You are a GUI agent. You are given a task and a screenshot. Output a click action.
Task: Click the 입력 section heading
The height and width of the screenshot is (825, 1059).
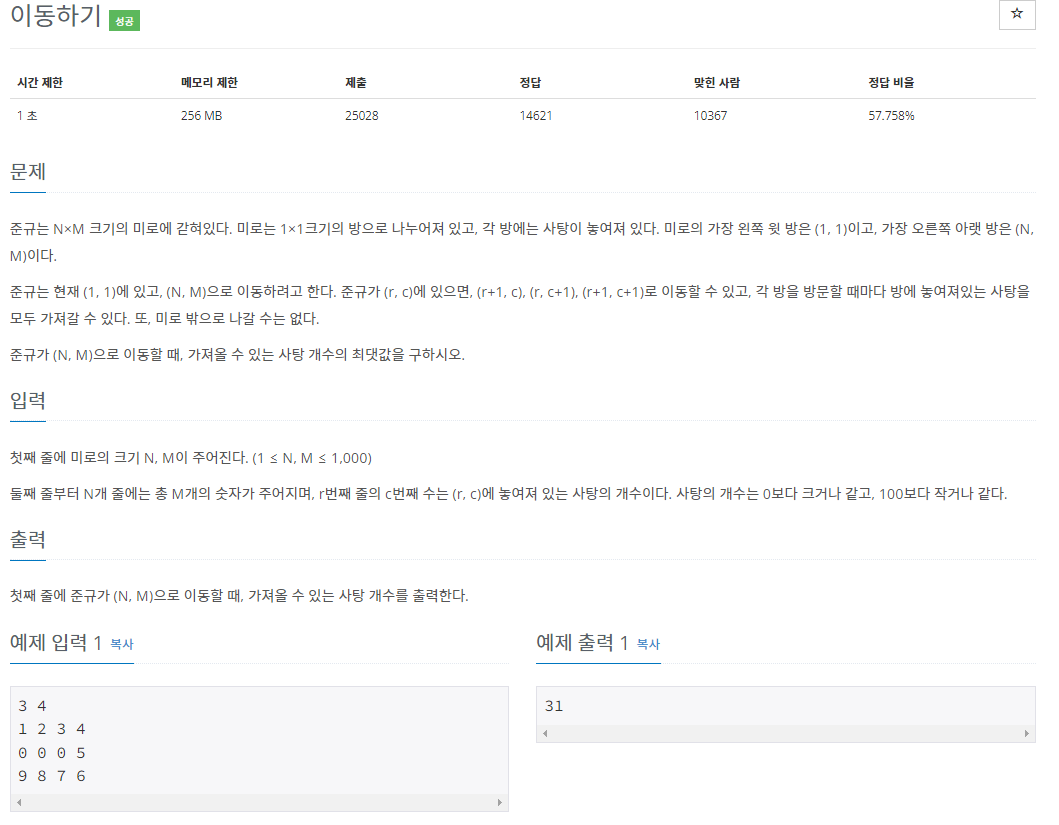[x=28, y=400]
